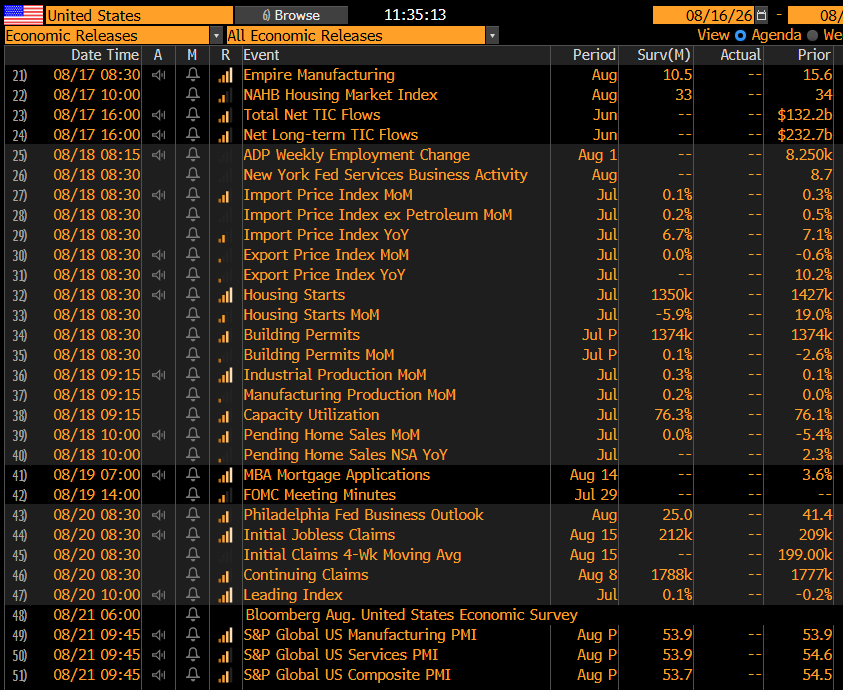Open Pending Home Sales NSA YoY event

tap(345, 454)
